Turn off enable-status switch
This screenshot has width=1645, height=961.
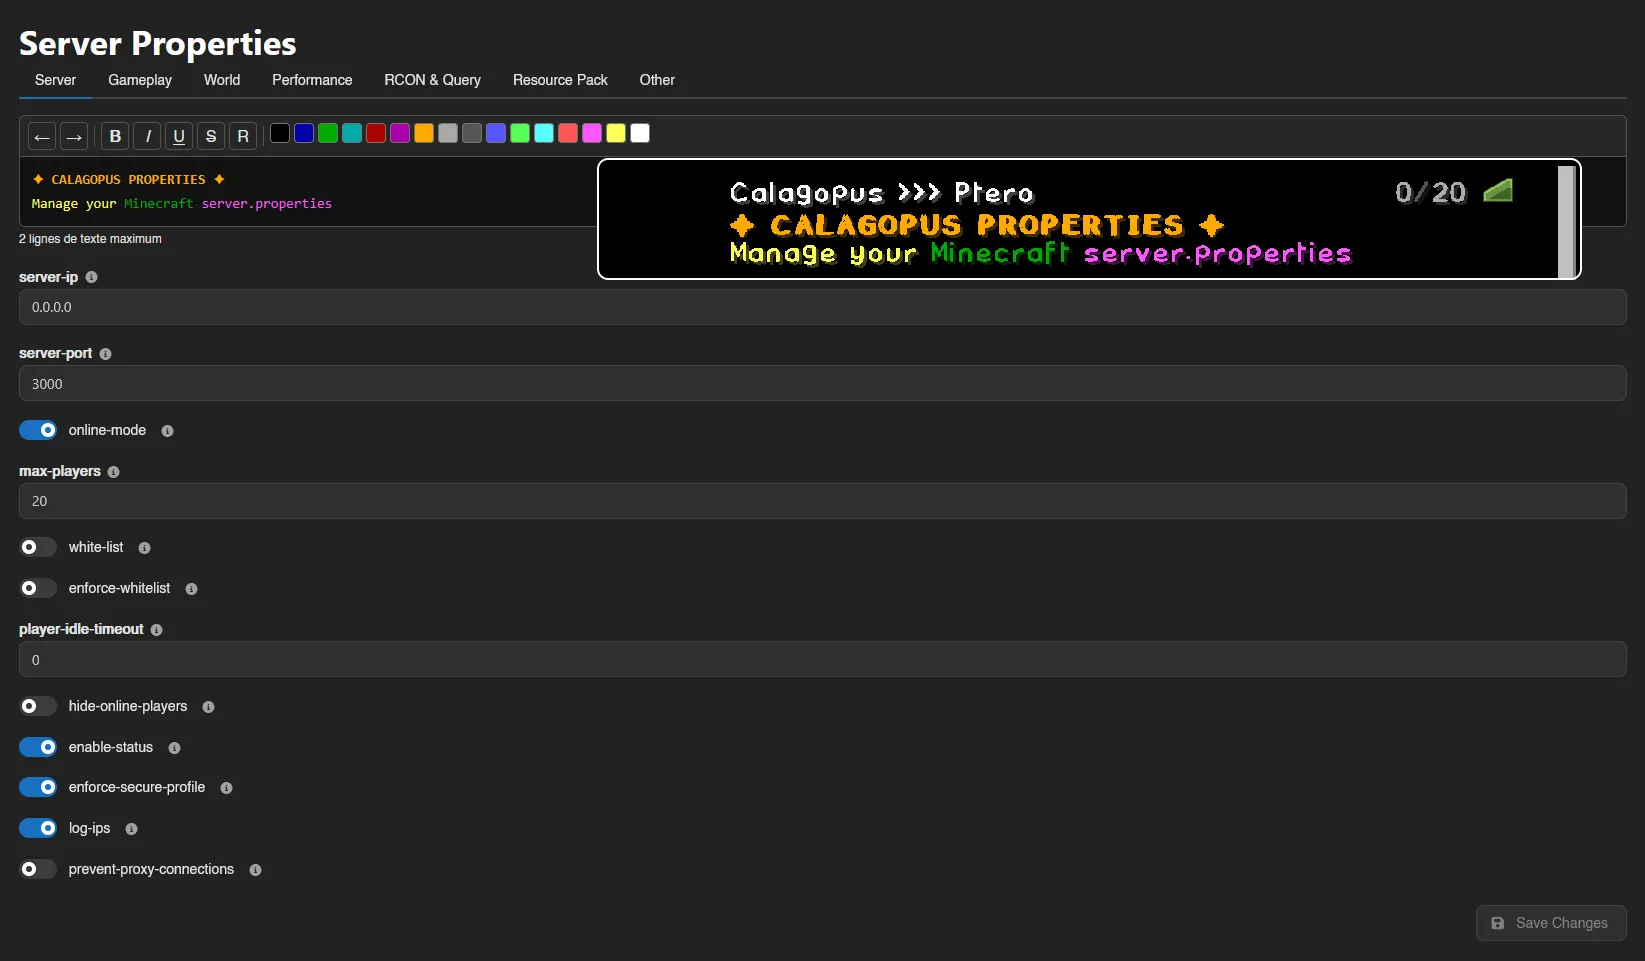point(38,747)
